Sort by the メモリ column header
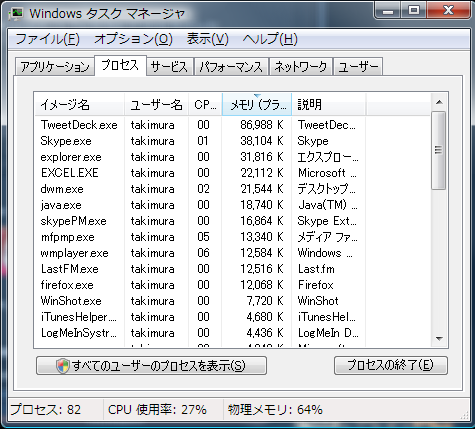The image size is (475, 429). tap(257, 105)
